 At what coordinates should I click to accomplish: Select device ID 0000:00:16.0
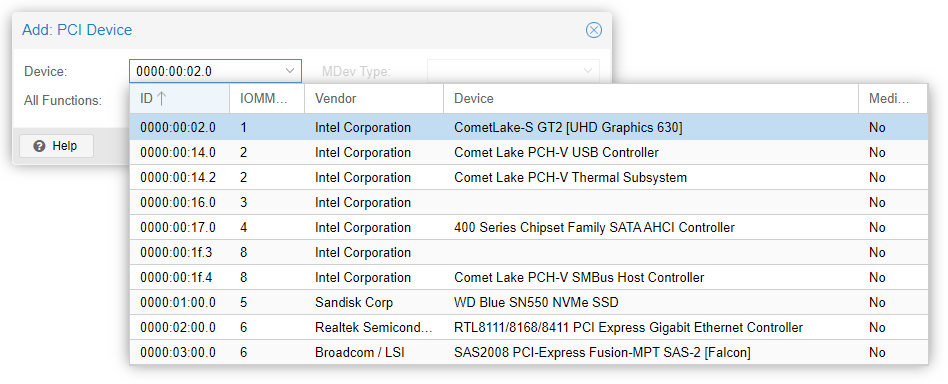[178, 203]
